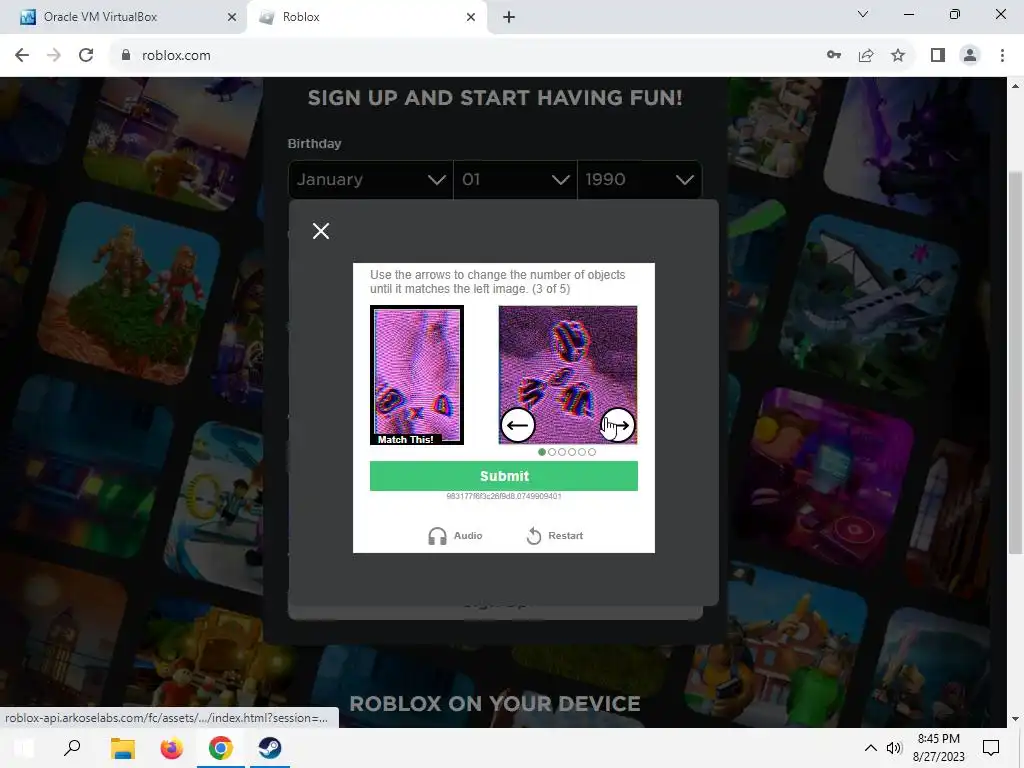Open the January month dropdown
1024x768 pixels.
370,180
